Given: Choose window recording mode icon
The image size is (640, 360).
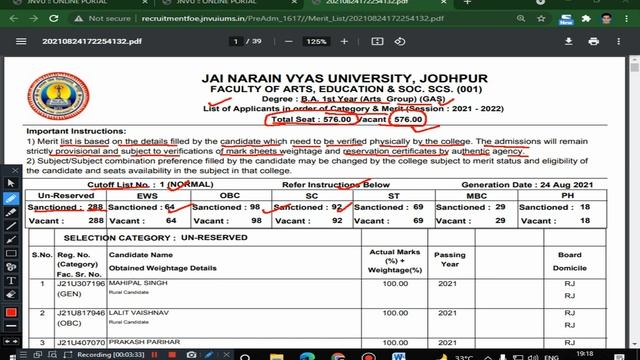Looking at the screenshot, I should click(38, 355).
